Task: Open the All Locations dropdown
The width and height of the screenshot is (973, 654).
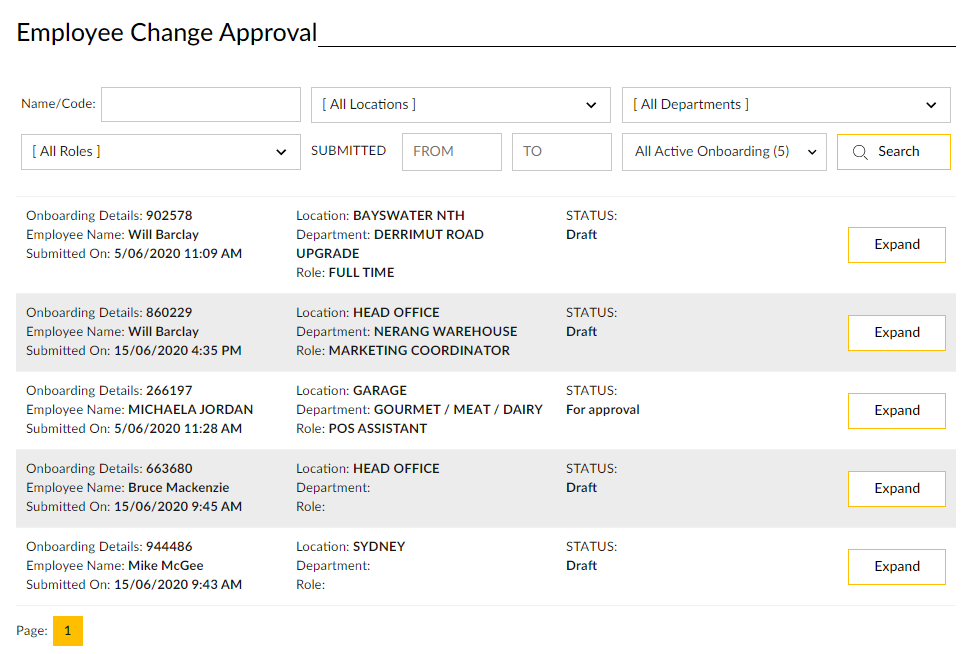Action: click(x=460, y=105)
